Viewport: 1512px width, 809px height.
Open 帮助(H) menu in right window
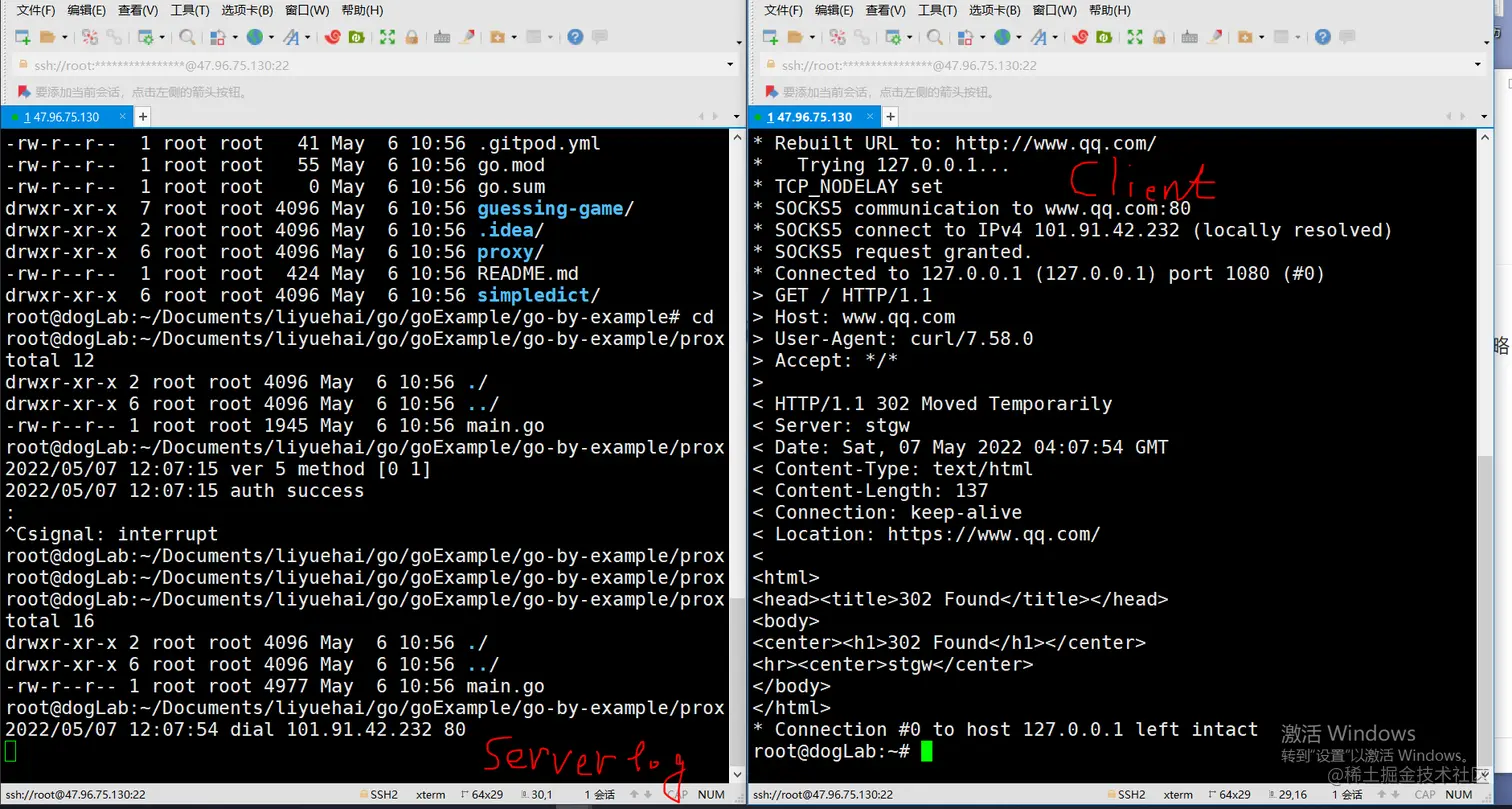pyautogui.click(x=1110, y=10)
